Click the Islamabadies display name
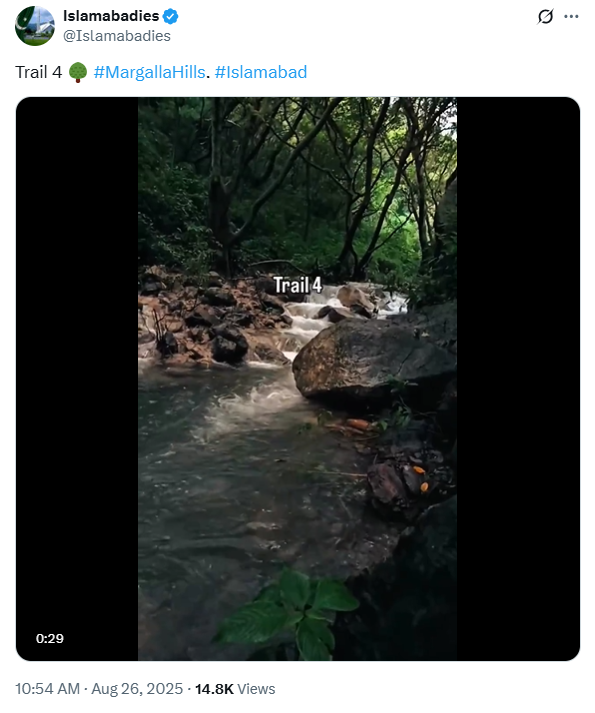The image size is (595, 713). (111, 16)
